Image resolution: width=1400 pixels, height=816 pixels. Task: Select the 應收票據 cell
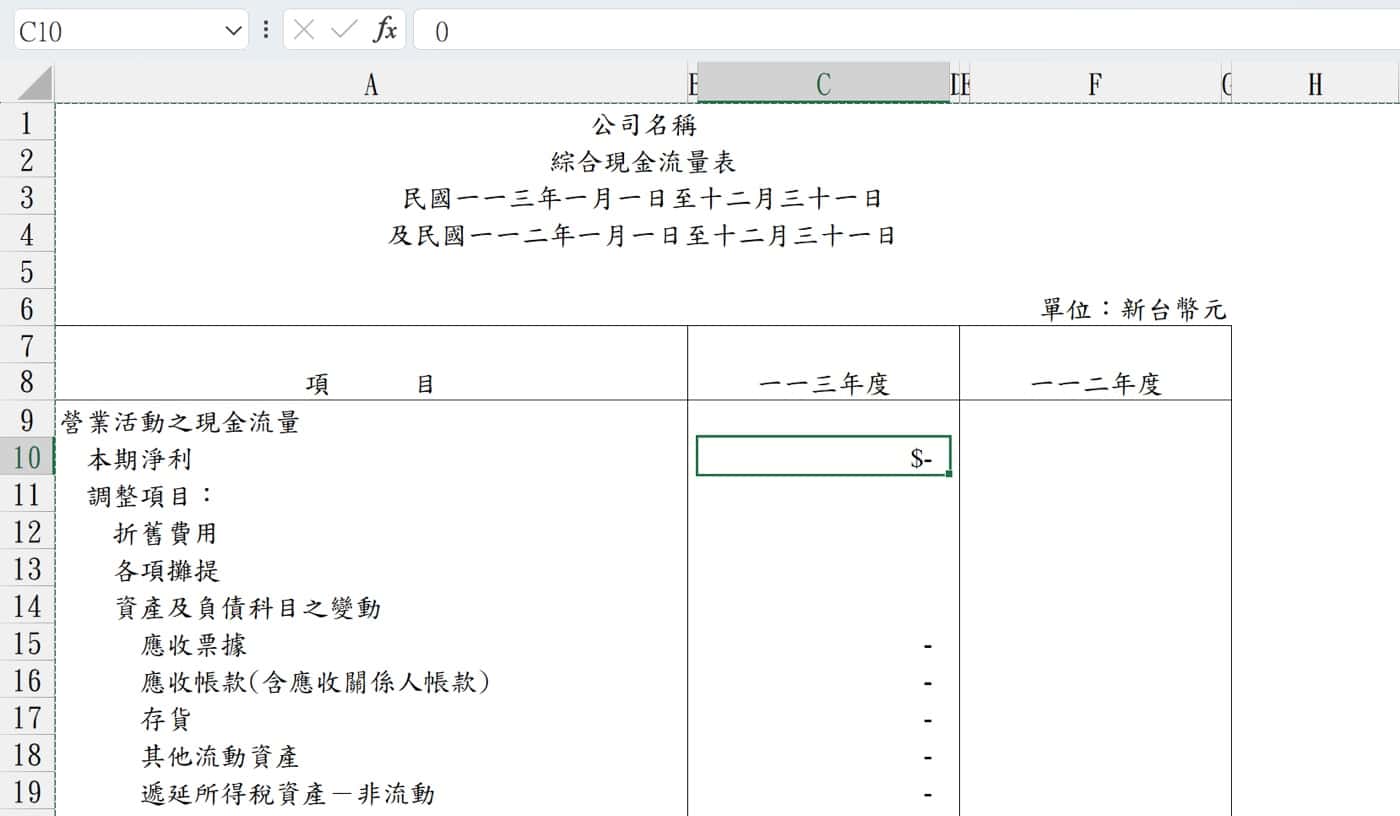(193, 646)
